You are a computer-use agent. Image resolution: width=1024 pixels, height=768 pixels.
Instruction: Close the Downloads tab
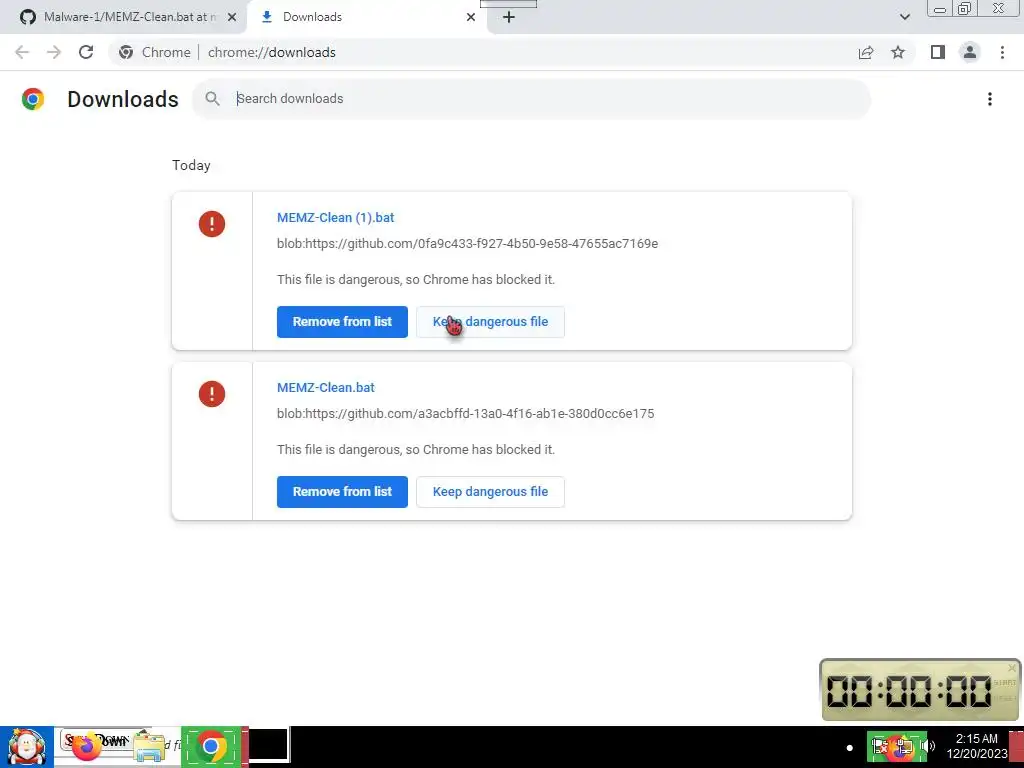[471, 17]
